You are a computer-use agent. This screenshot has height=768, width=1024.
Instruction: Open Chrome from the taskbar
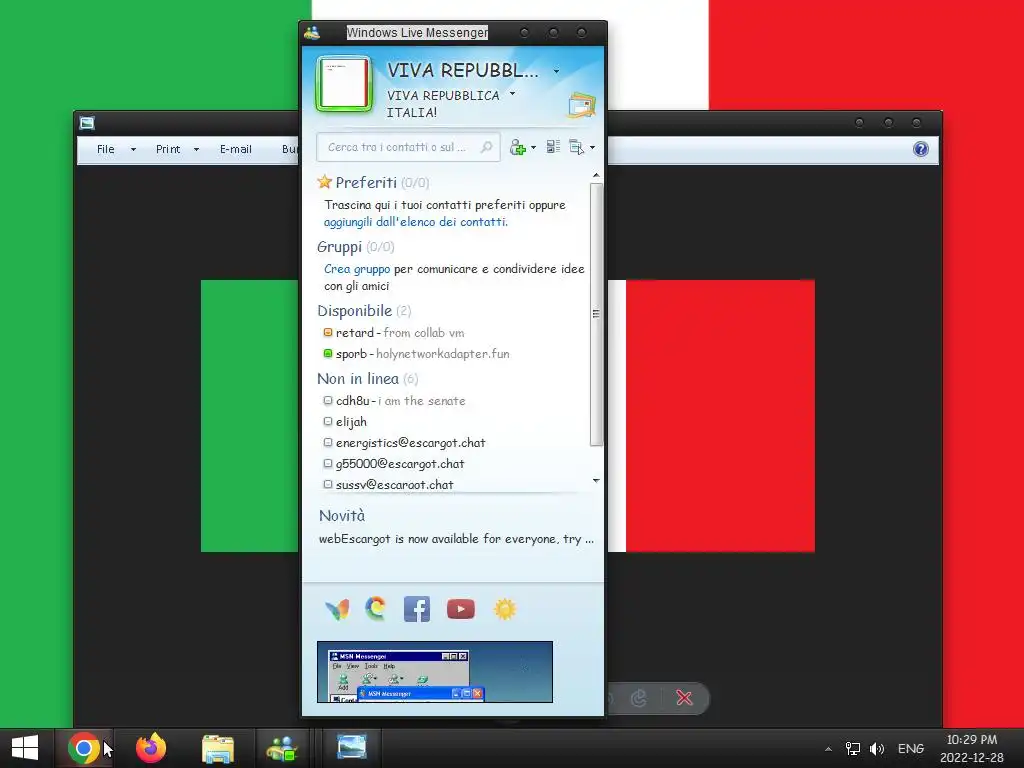pyautogui.click(x=83, y=748)
